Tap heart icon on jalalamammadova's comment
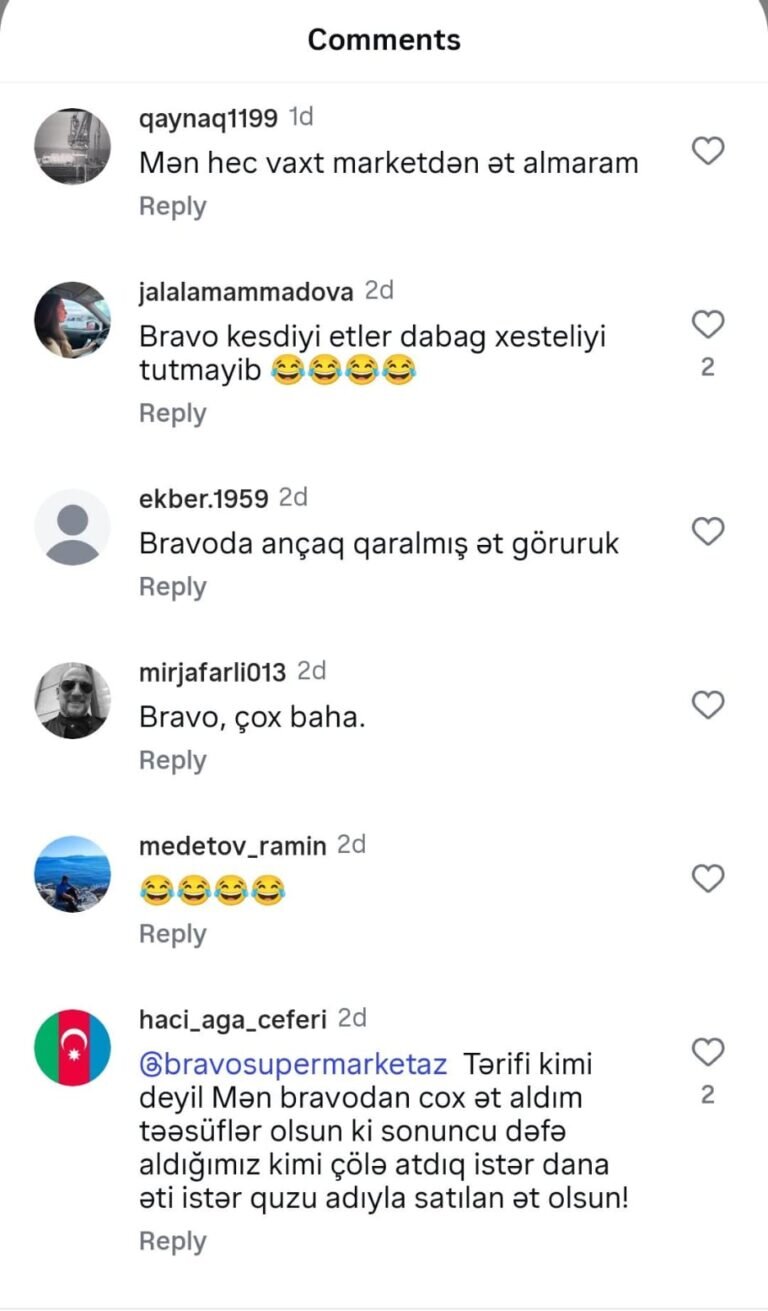The height and width of the screenshot is (1311, 768). coord(708,325)
